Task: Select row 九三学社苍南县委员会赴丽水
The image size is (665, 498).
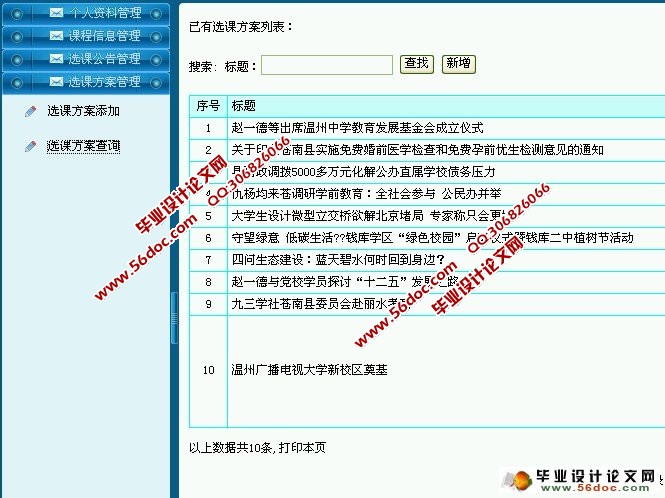Action: (x=427, y=305)
